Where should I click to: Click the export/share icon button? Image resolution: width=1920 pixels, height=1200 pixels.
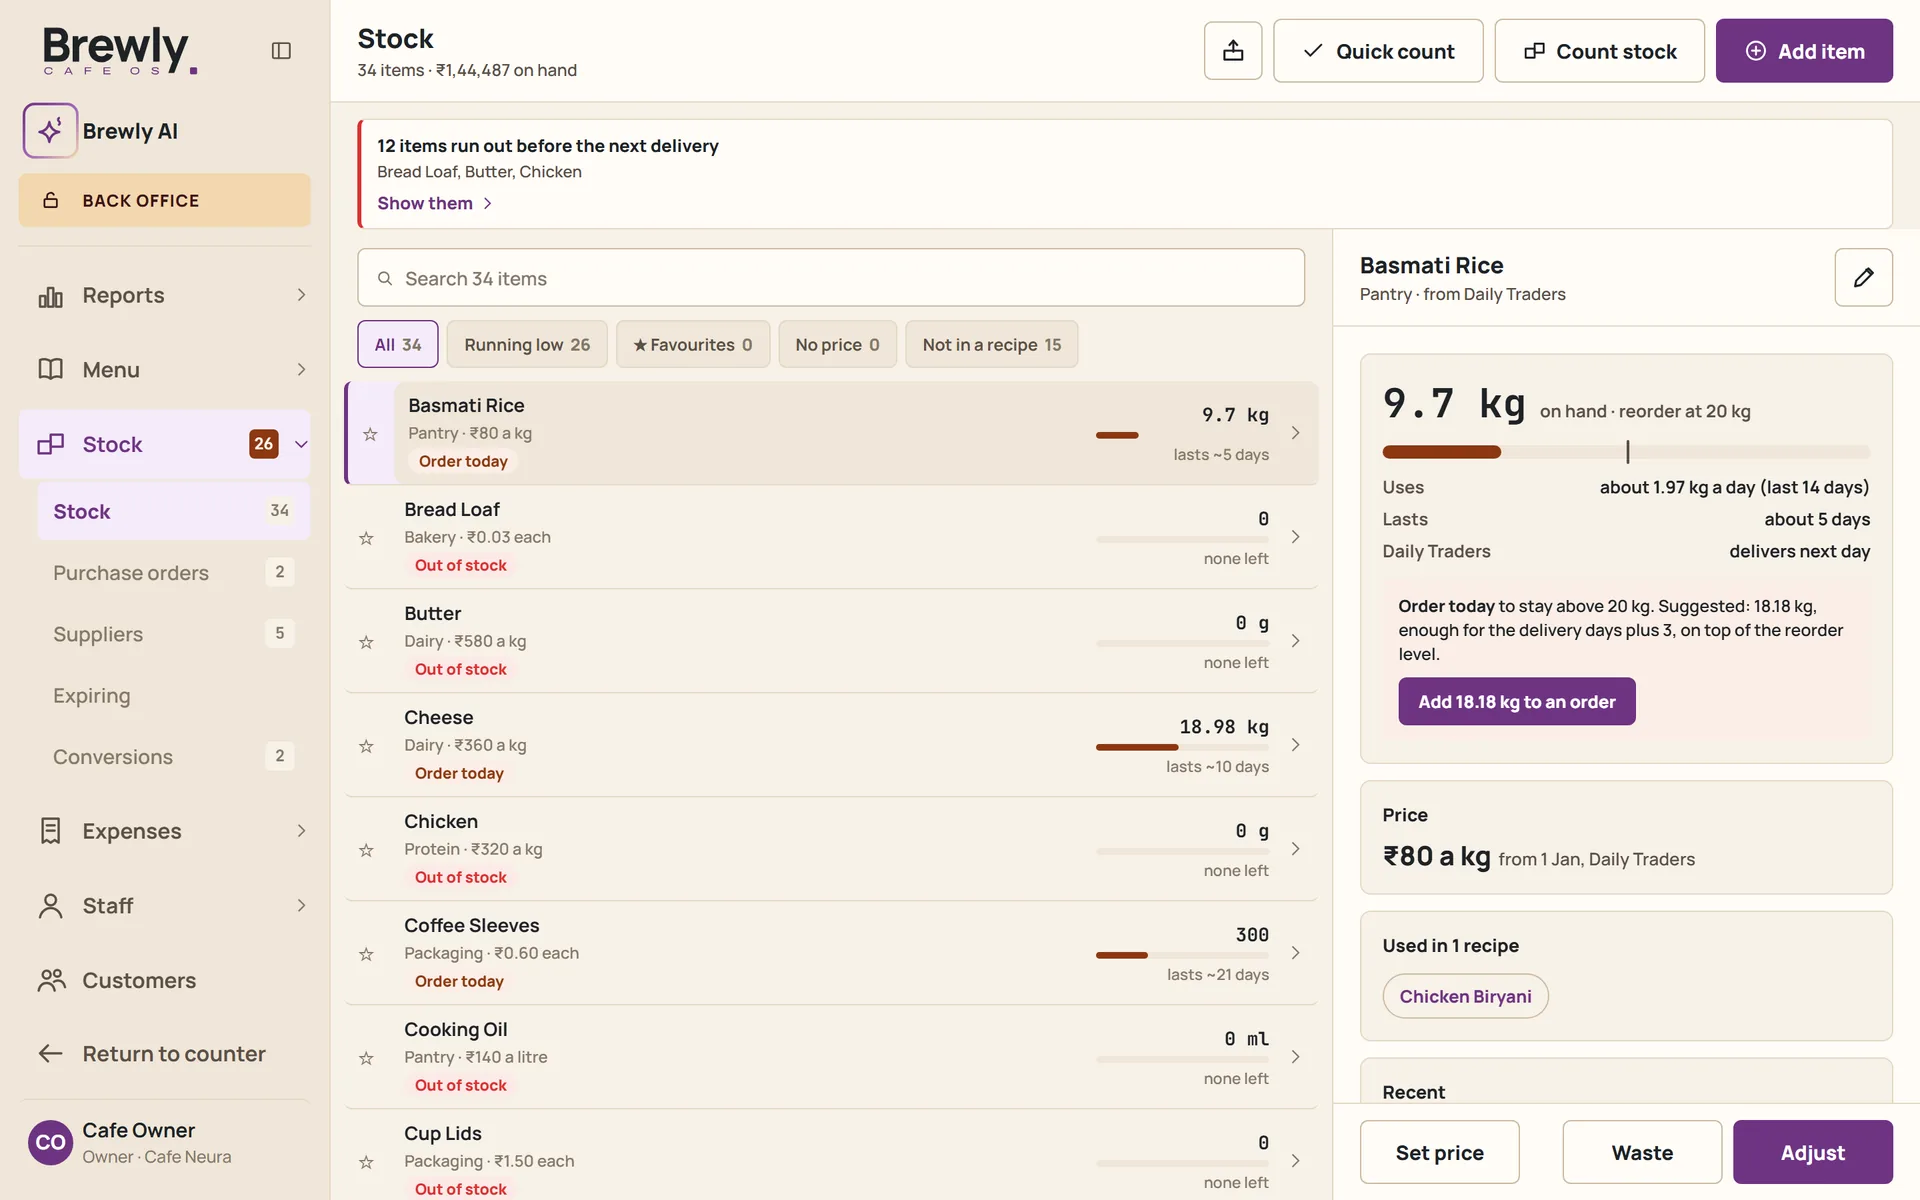click(x=1233, y=51)
